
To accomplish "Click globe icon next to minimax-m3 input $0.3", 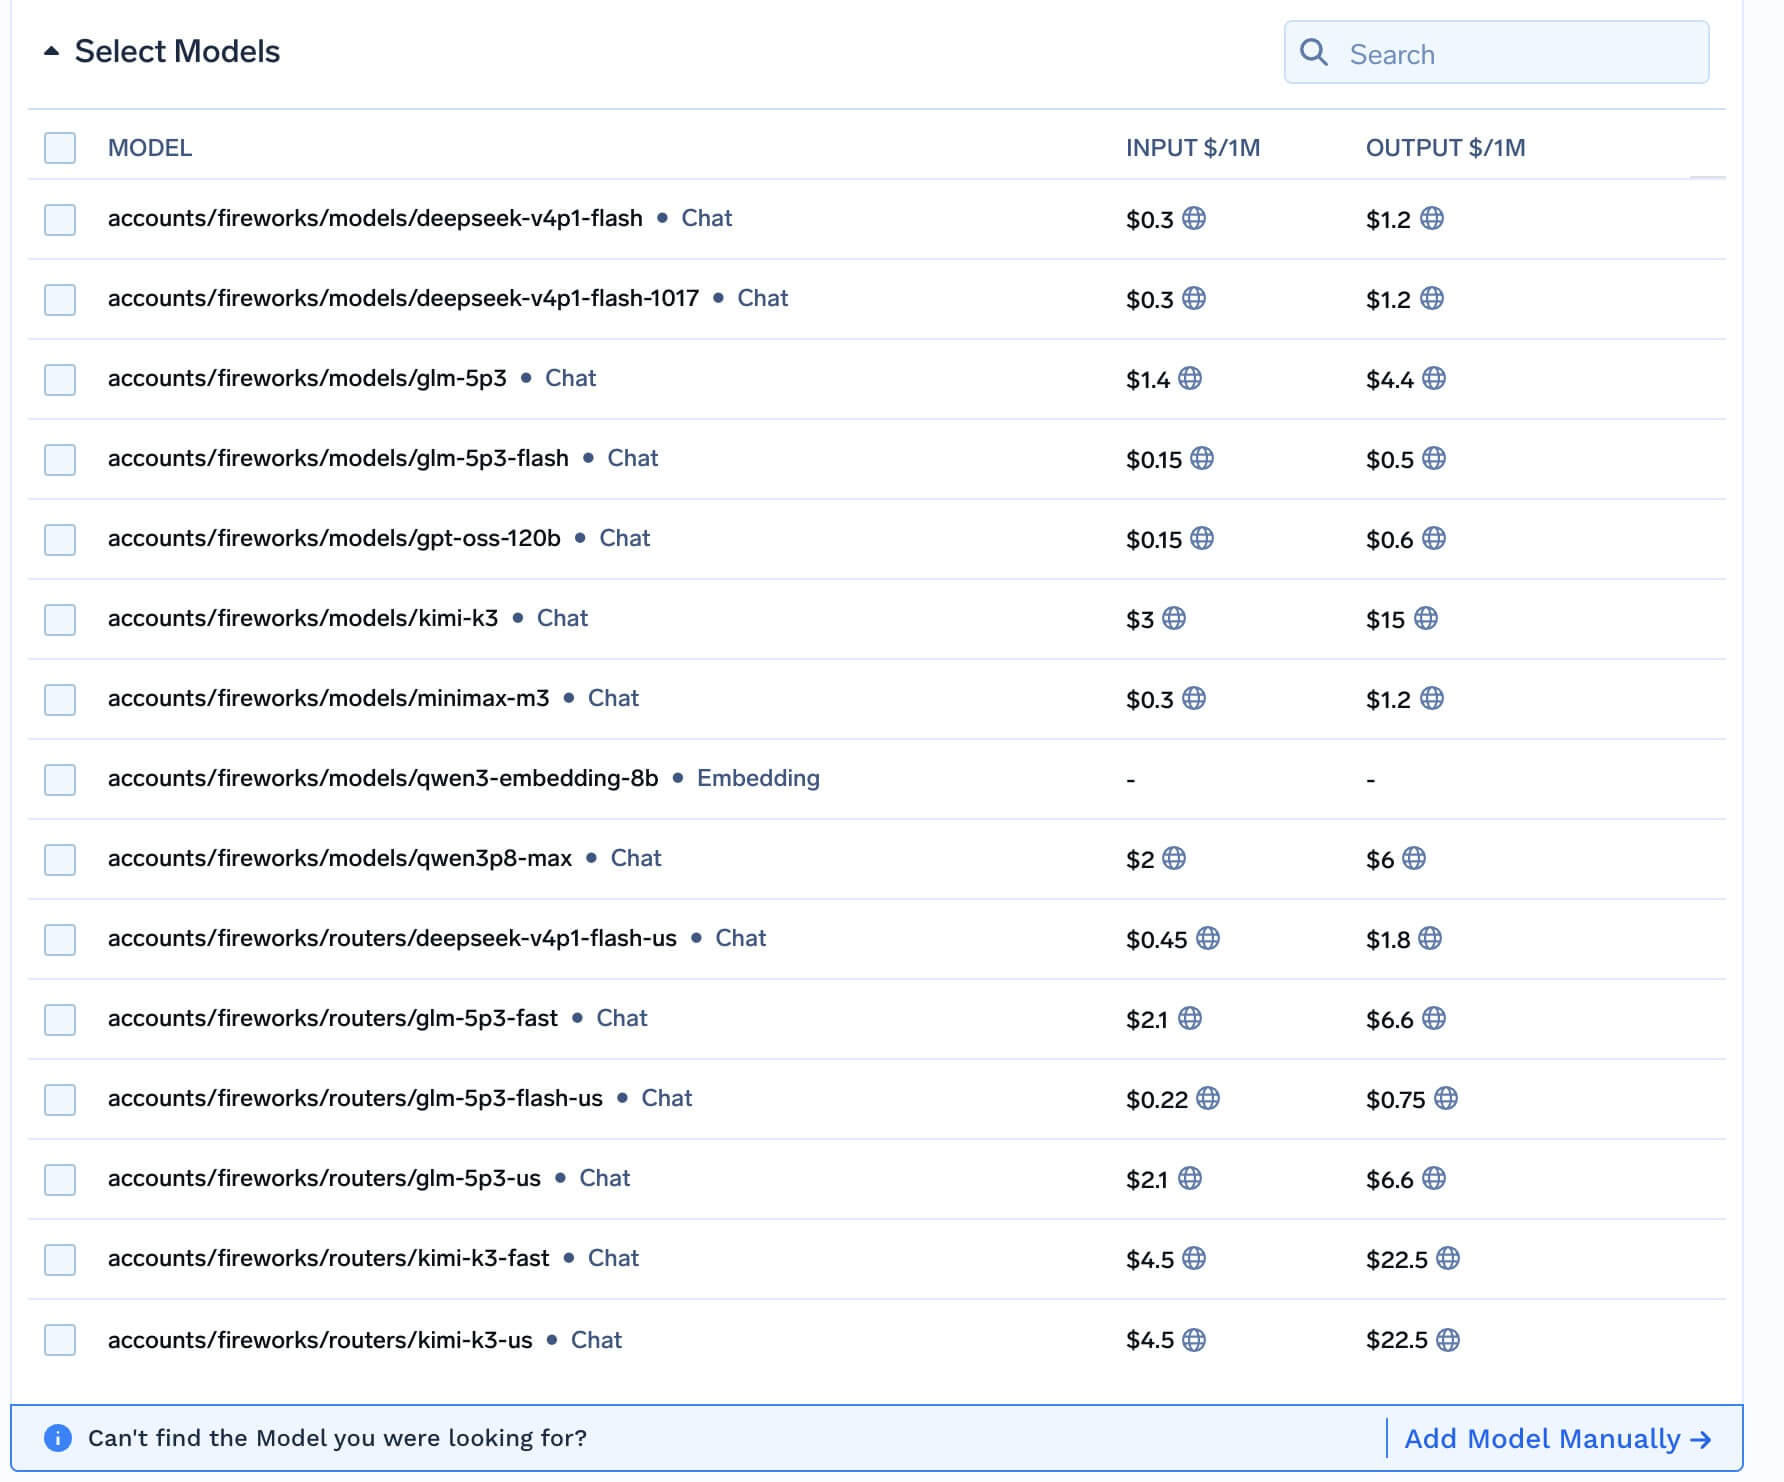I will tap(1194, 698).
